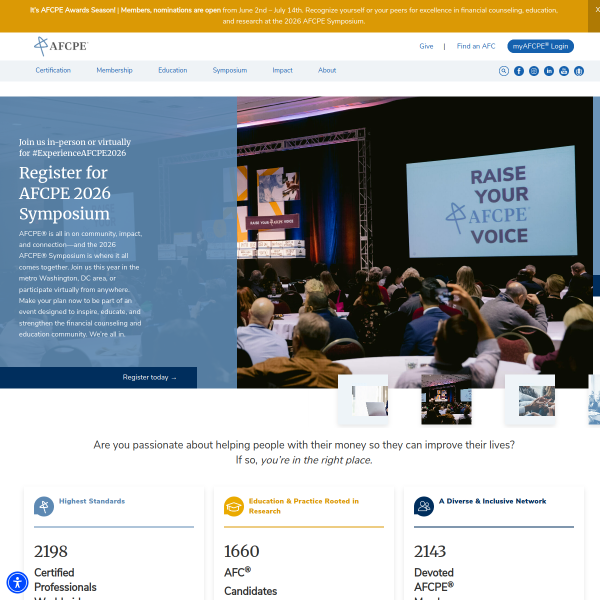
Task: Click the Devoted AFCPE label
Action: [x=434, y=580]
